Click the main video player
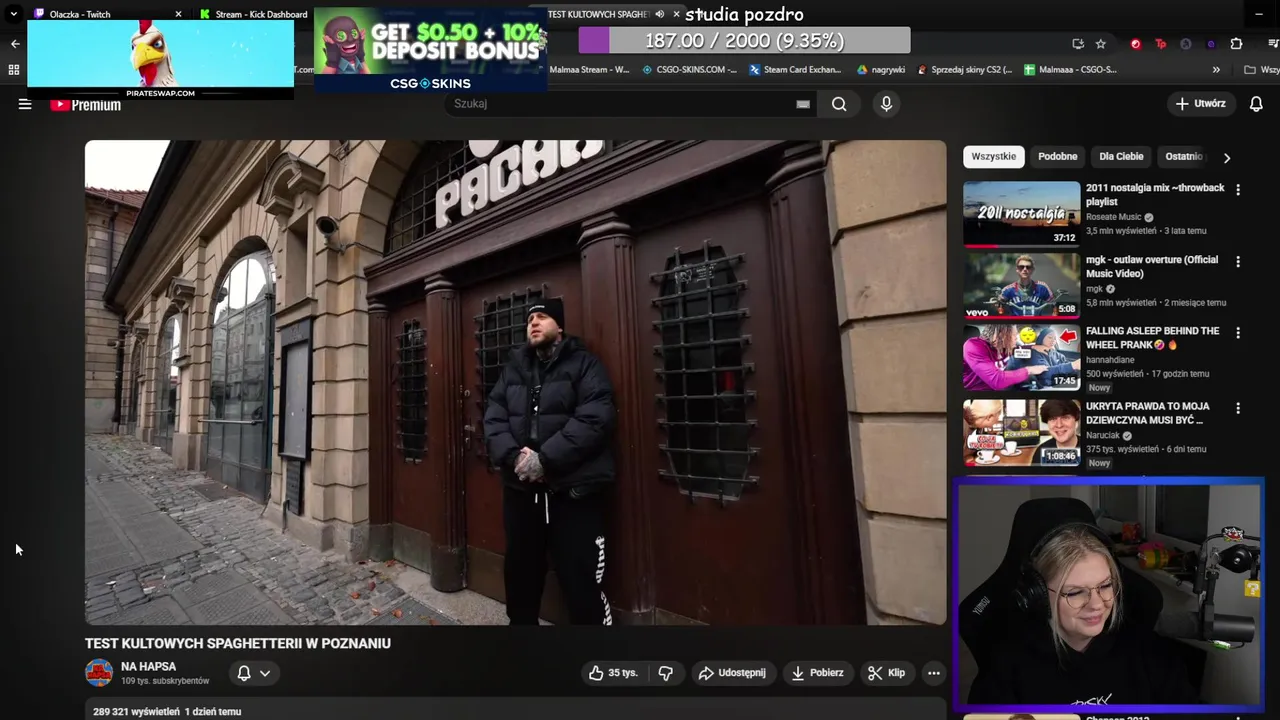Image resolution: width=1280 pixels, height=720 pixels. [515, 382]
